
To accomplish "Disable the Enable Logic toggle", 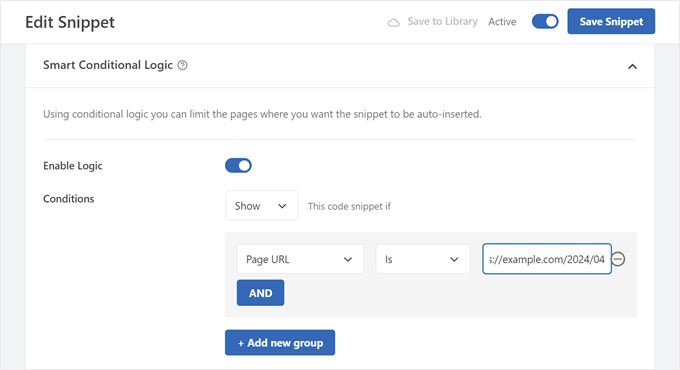I will pyautogui.click(x=238, y=165).
